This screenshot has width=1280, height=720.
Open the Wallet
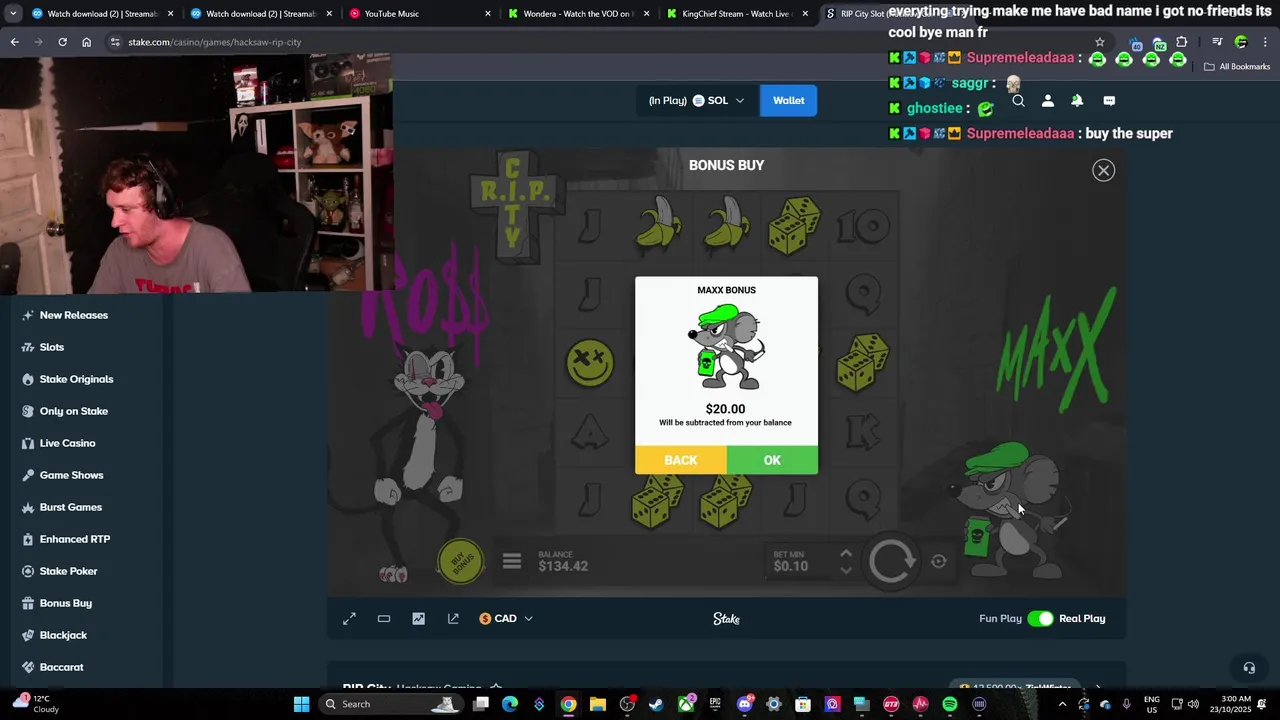click(788, 100)
